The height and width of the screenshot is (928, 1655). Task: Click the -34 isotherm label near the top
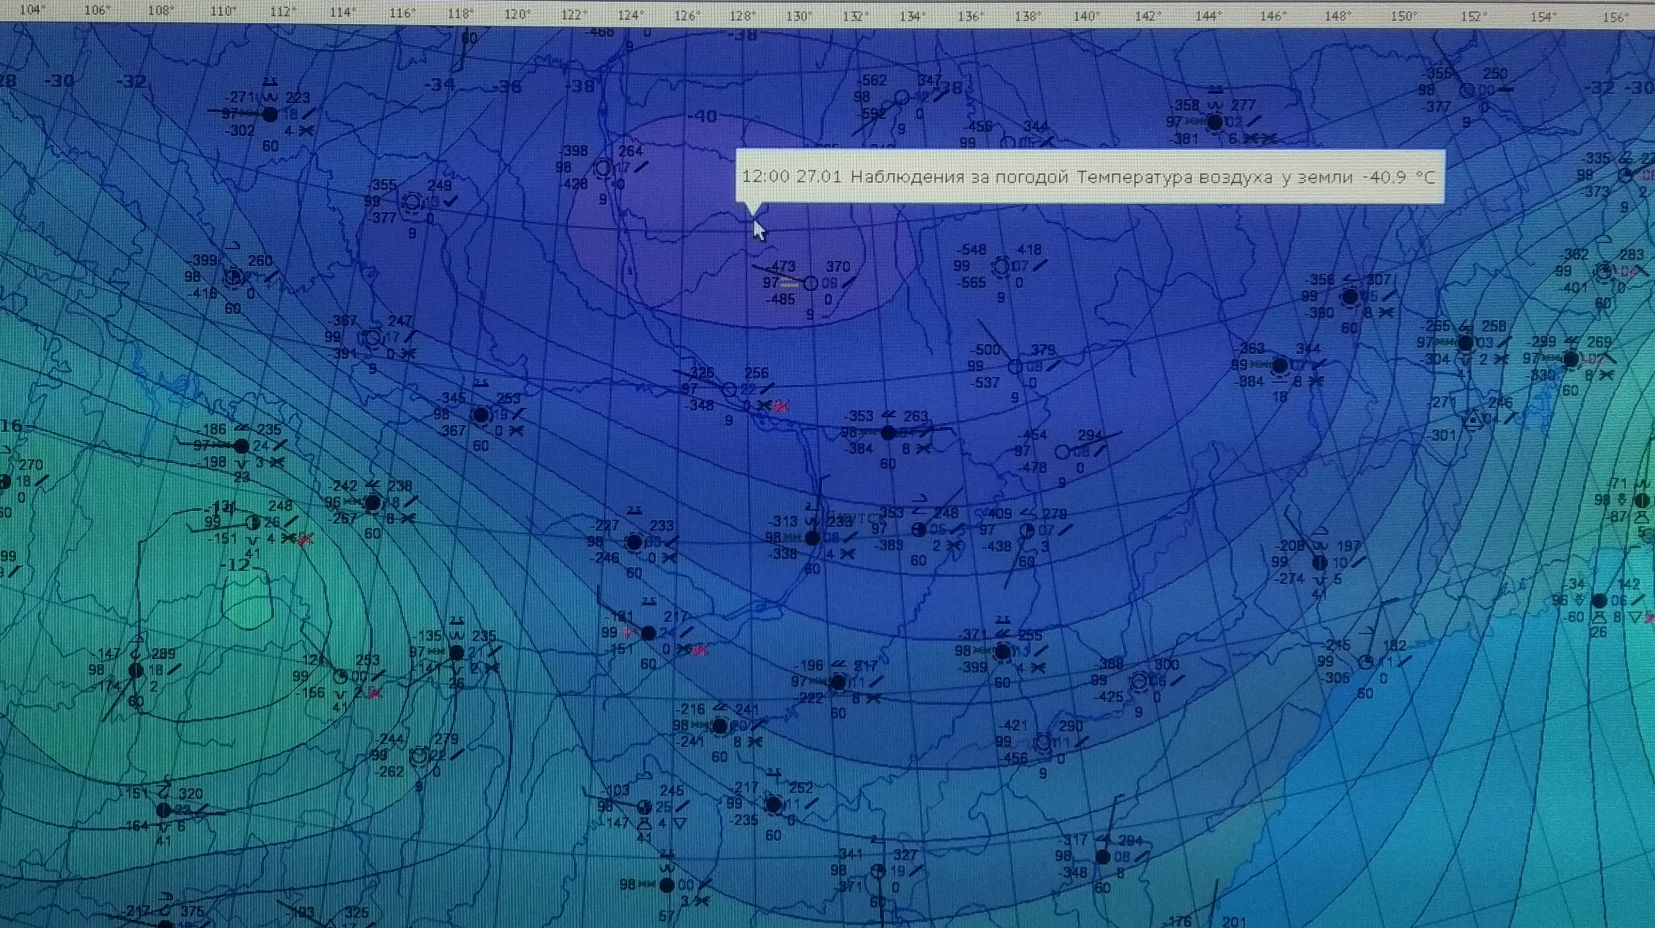pos(438,84)
